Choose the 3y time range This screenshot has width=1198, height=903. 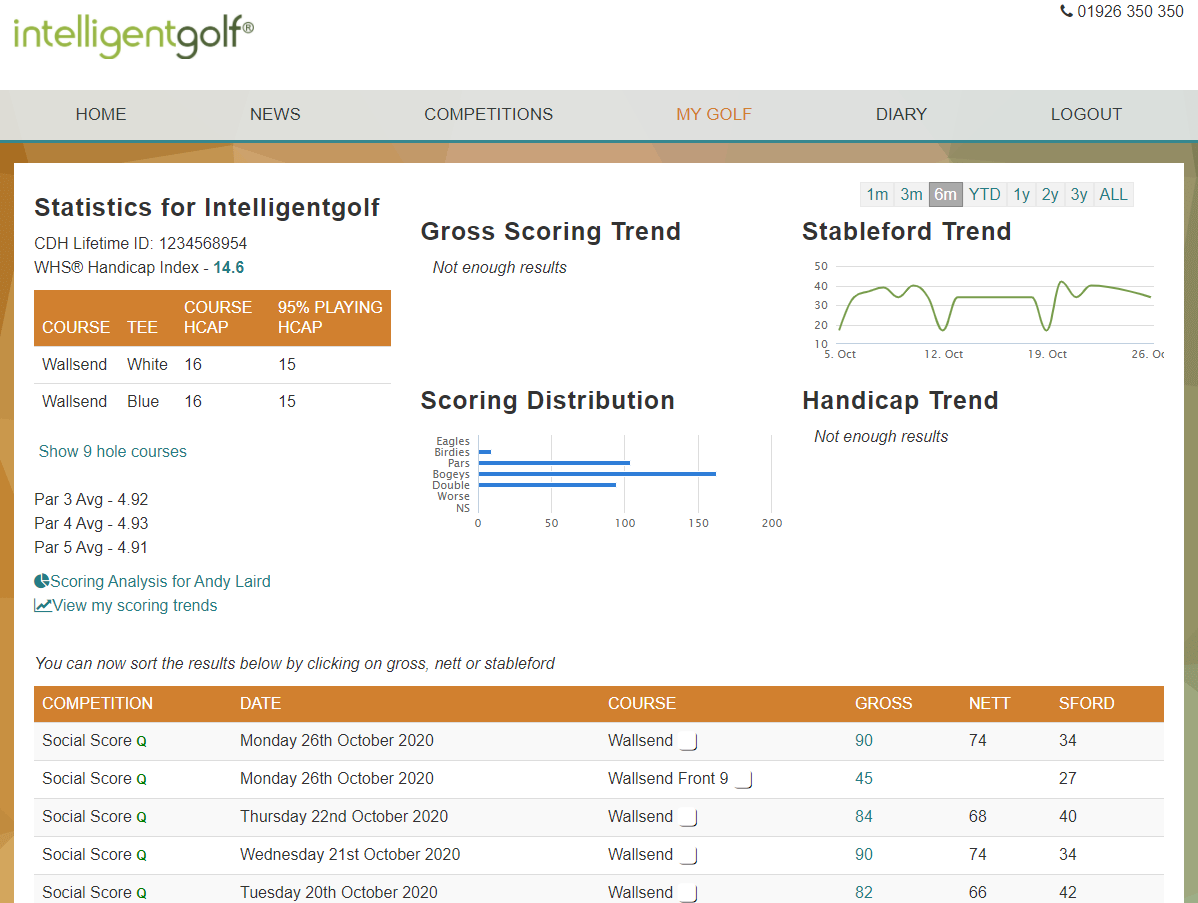1078,195
